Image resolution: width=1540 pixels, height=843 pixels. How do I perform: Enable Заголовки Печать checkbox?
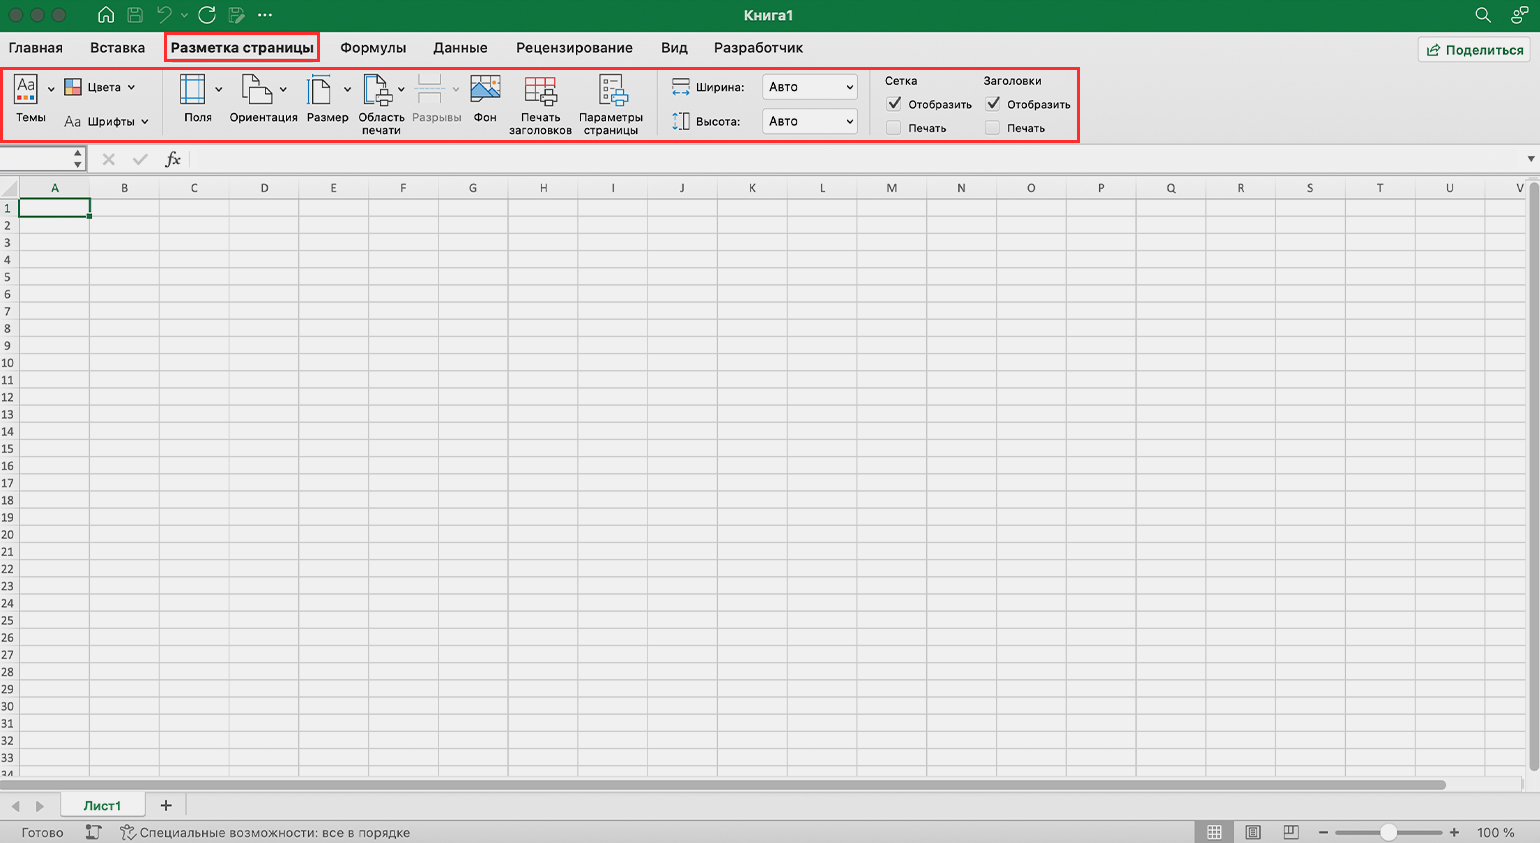point(992,128)
